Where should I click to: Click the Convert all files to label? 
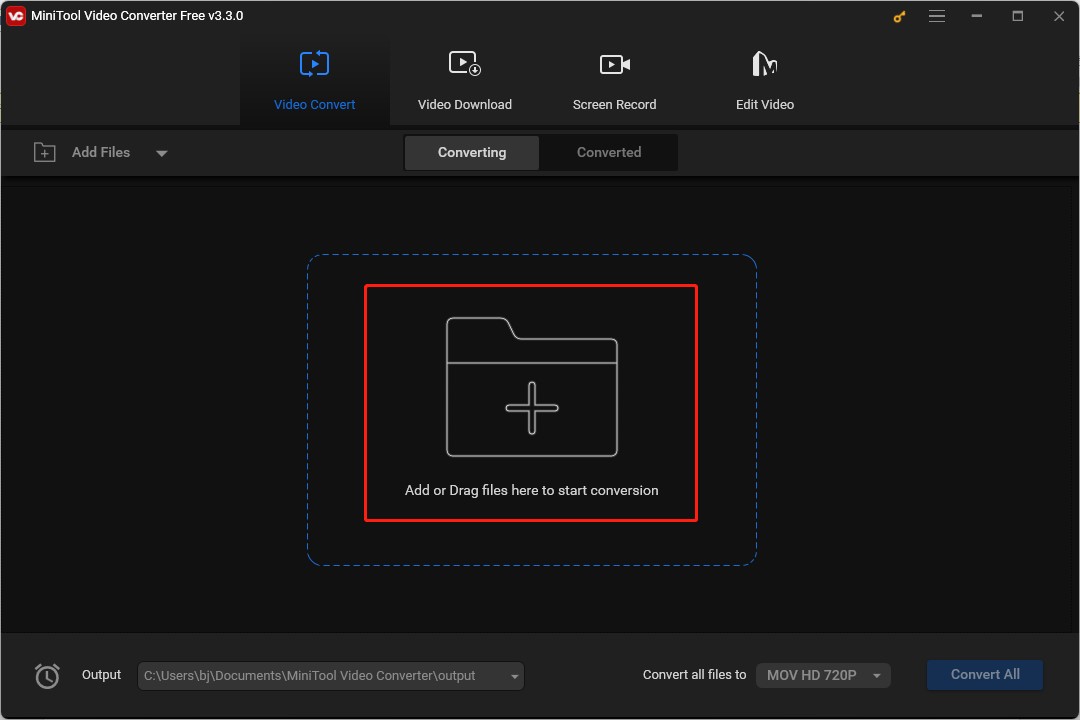click(694, 675)
